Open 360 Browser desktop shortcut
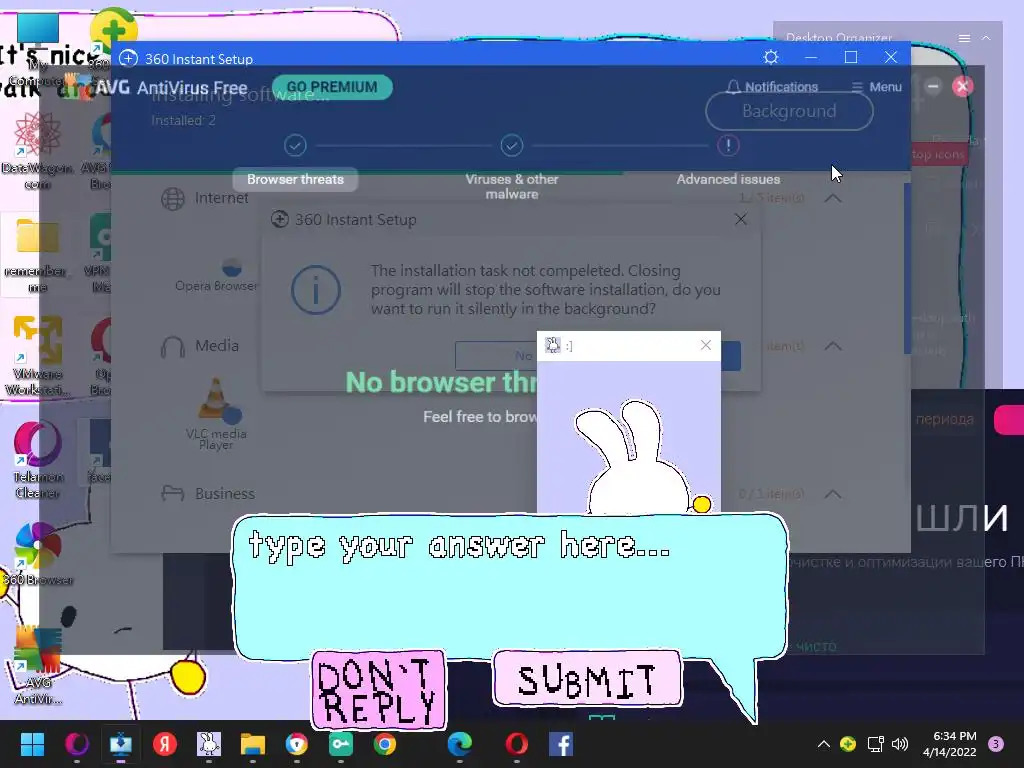The image size is (1024, 768). tap(37, 554)
